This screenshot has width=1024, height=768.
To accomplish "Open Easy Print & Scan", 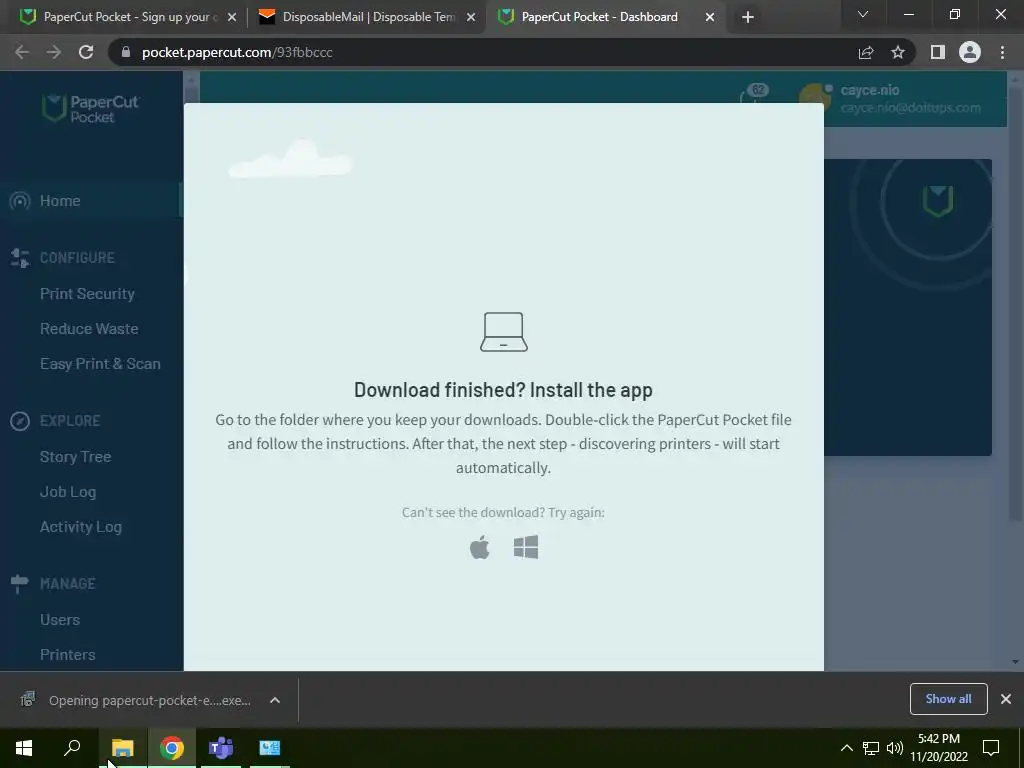I will tap(100, 364).
